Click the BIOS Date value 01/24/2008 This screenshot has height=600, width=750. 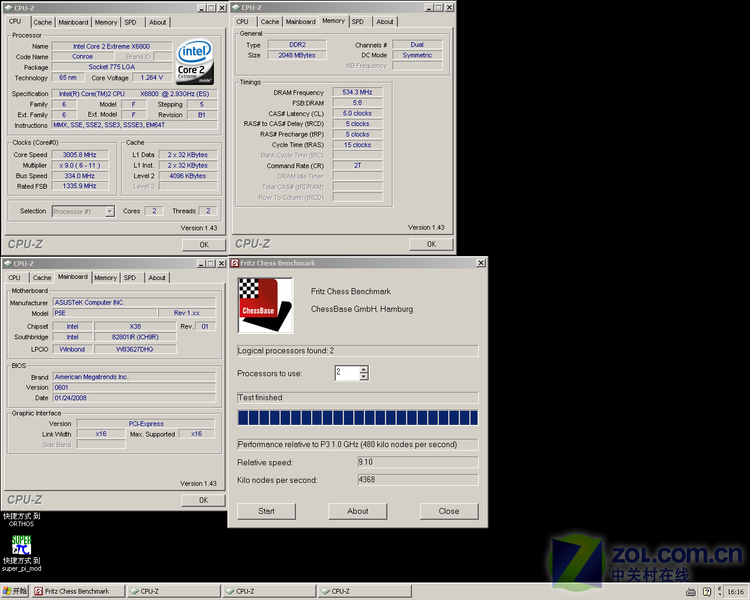click(134, 398)
